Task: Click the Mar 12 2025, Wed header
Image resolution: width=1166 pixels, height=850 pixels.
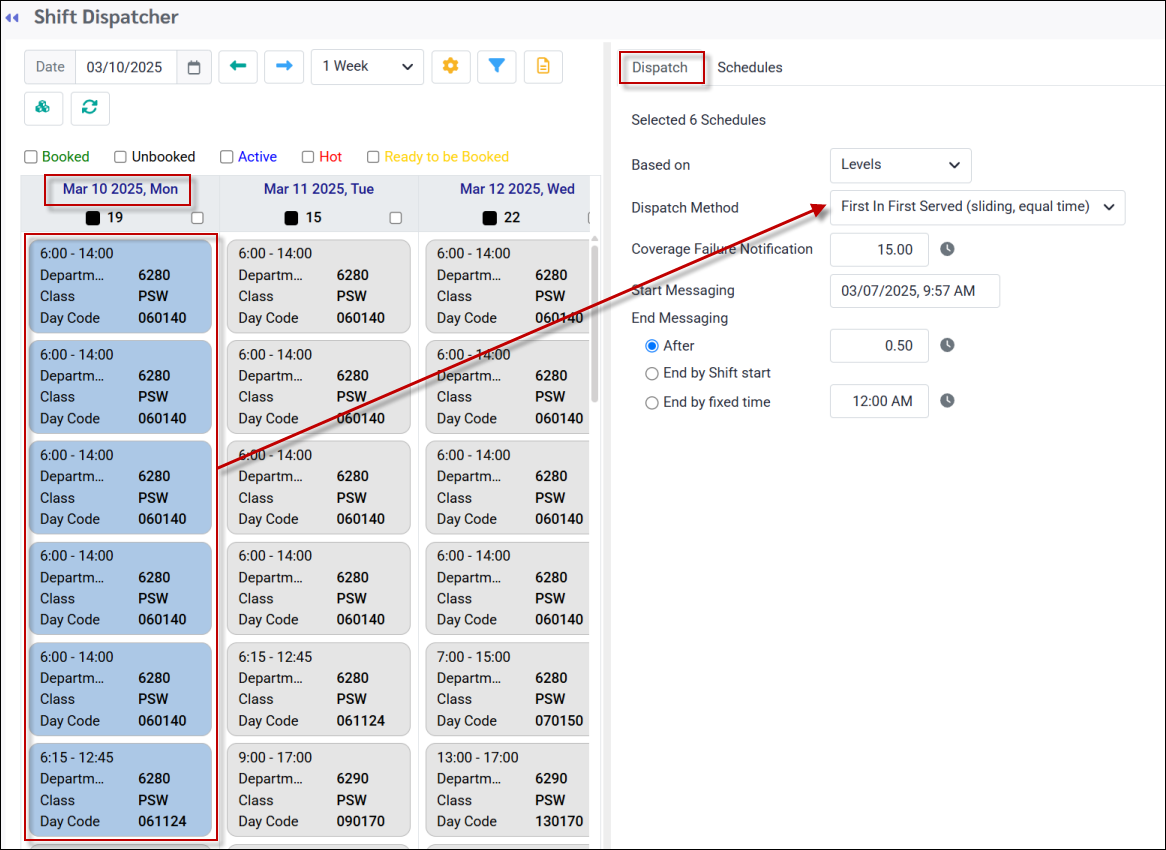Action: (518, 190)
